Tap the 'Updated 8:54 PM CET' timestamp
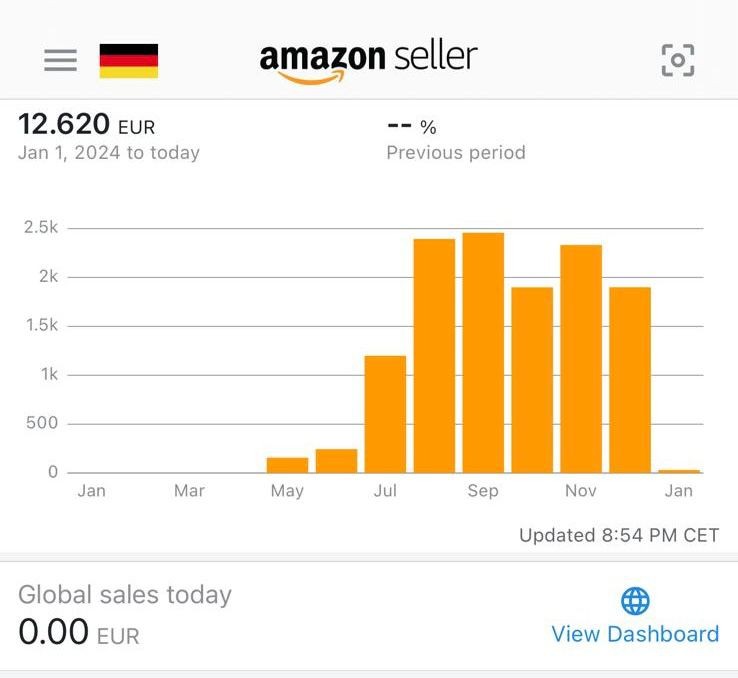738x678 pixels. 619,535
